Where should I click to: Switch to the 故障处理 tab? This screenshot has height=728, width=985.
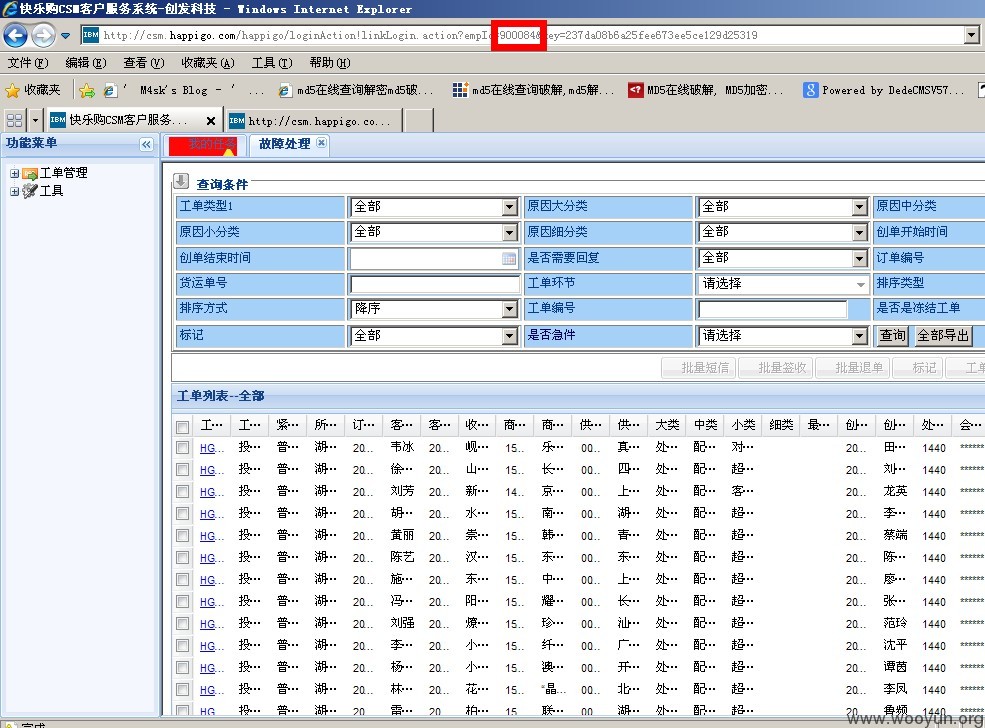tap(284, 144)
